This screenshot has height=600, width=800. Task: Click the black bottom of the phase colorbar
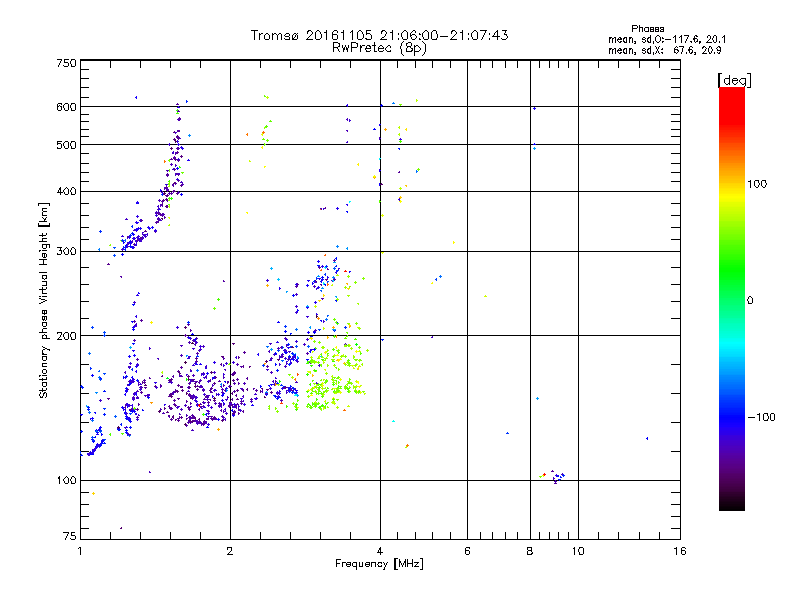(x=732, y=503)
